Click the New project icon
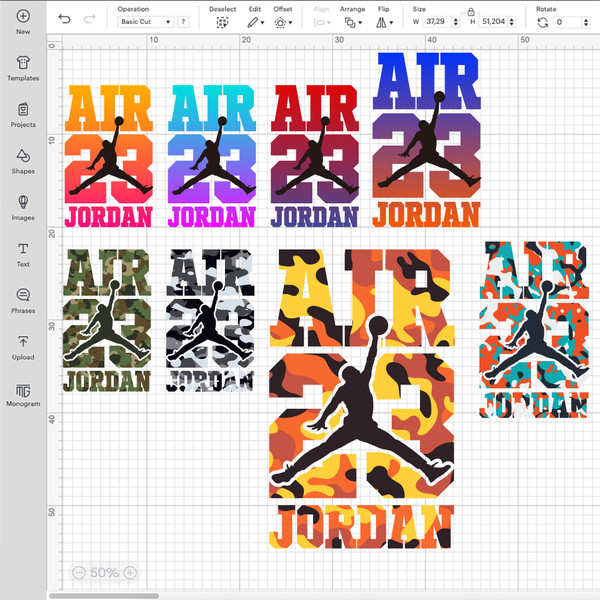This screenshot has width=600, height=600. click(x=23, y=16)
